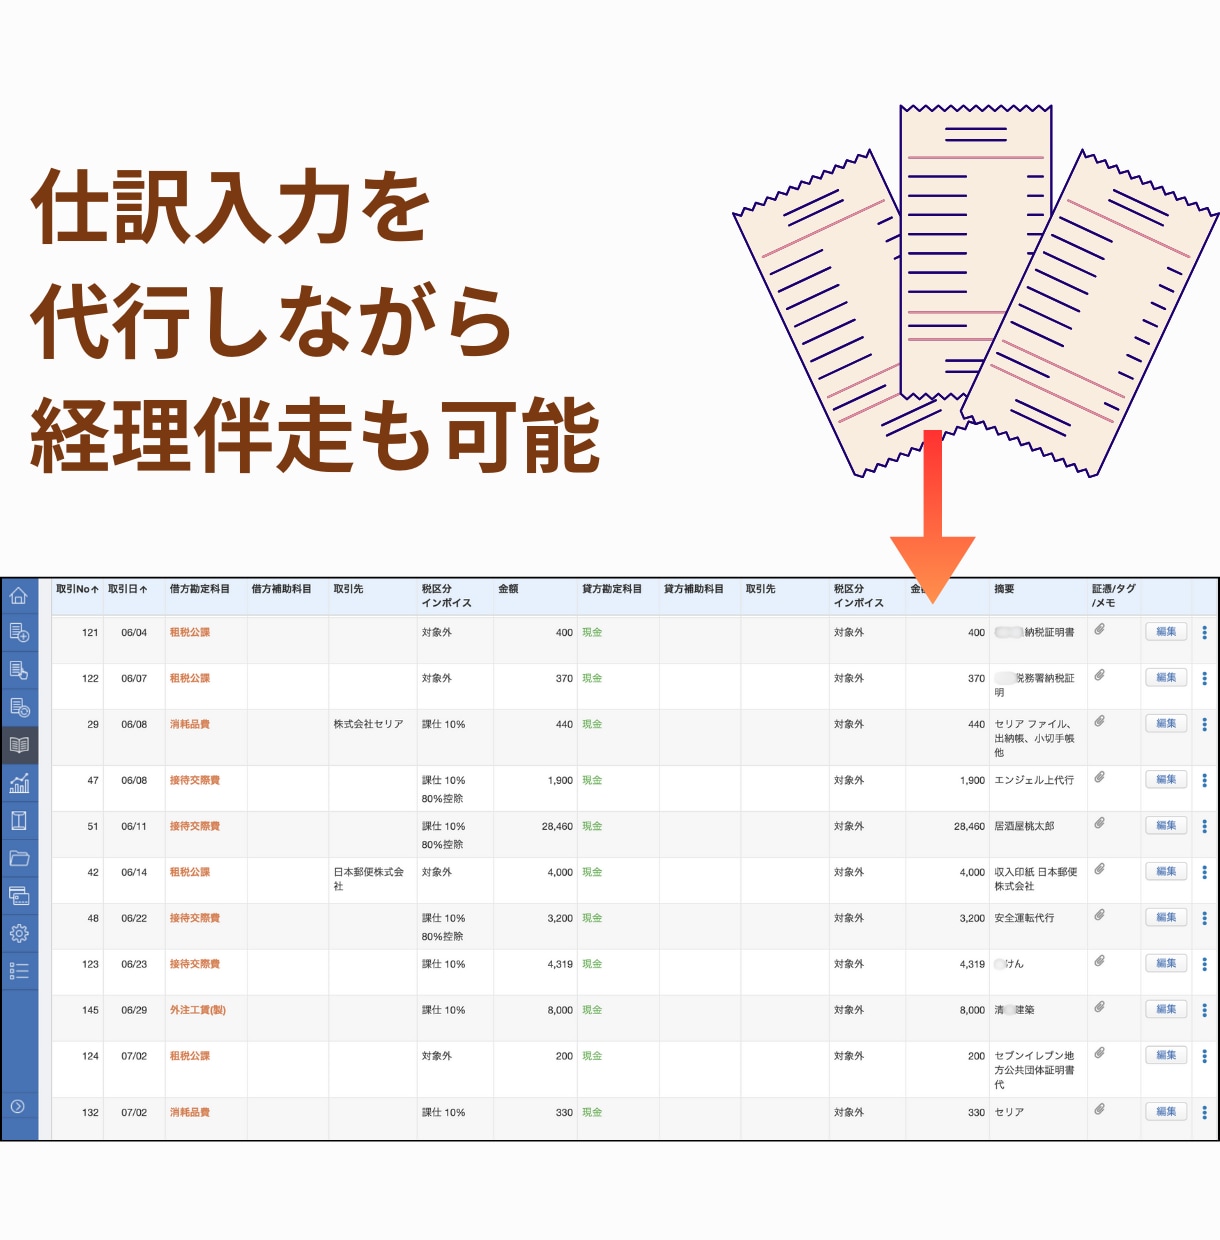Viewport: 1220px width, 1240px height.
Task: Open the 租税公課 link in row 42
Action: 190,873
